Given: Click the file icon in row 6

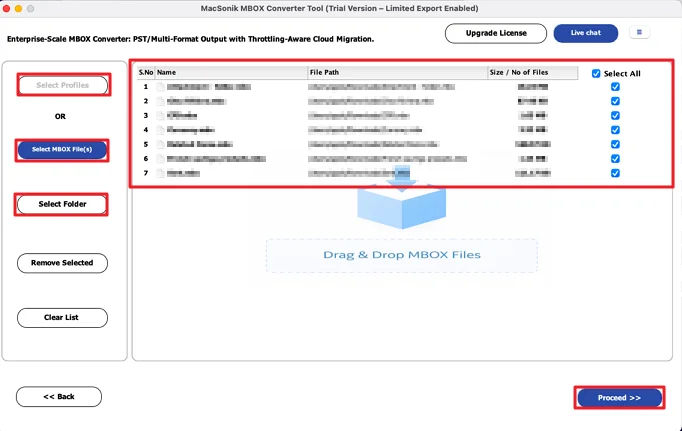Looking at the screenshot, I should pyautogui.click(x=161, y=159).
